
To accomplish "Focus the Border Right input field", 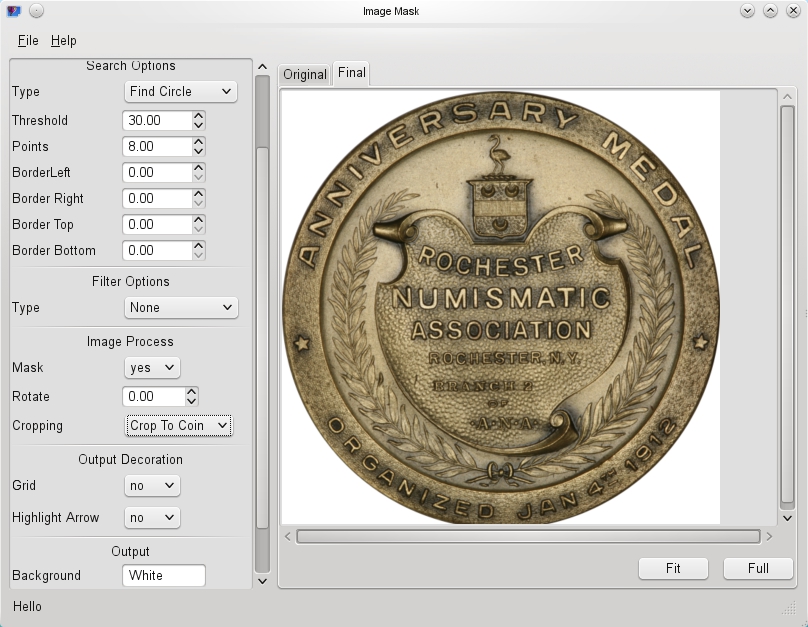I will point(158,198).
